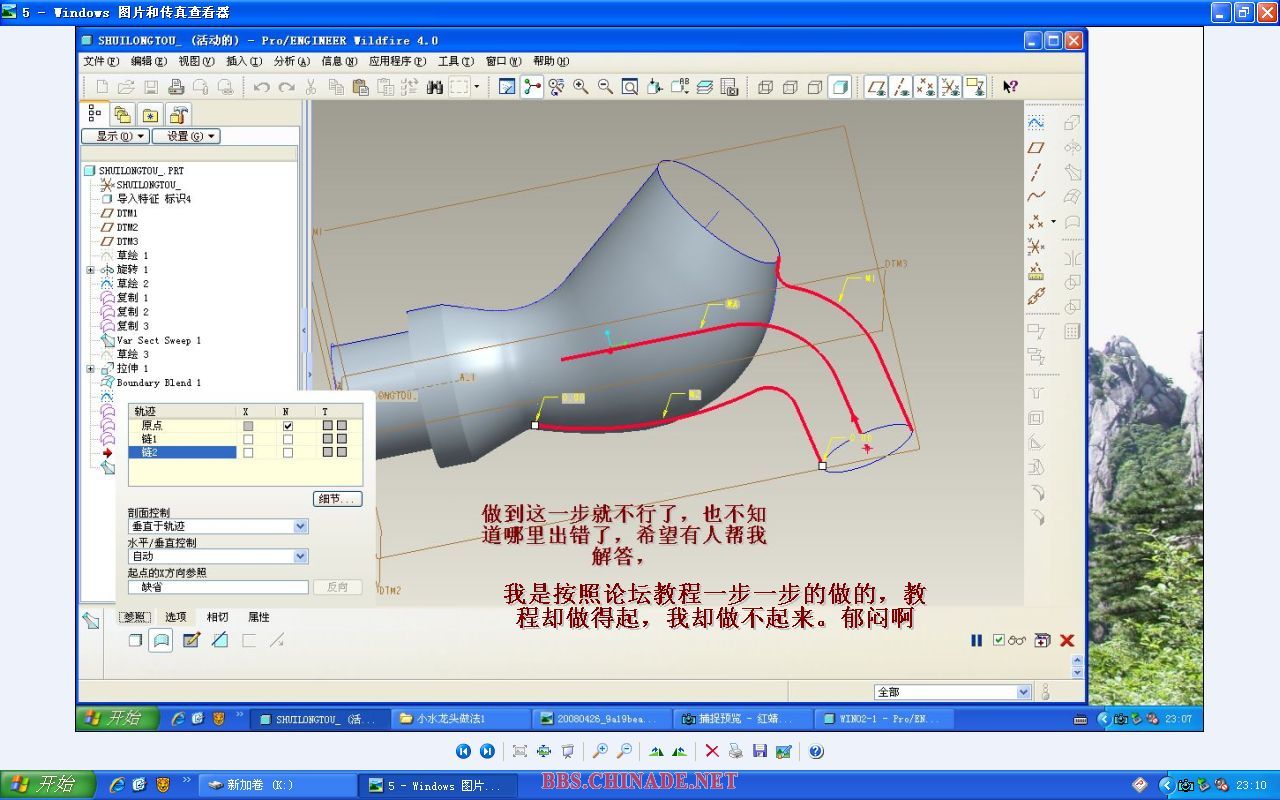Image resolution: width=1280 pixels, height=800 pixels.
Task: Open the 文件 menu
Action: pyautogui.click(x=100, y=61)
